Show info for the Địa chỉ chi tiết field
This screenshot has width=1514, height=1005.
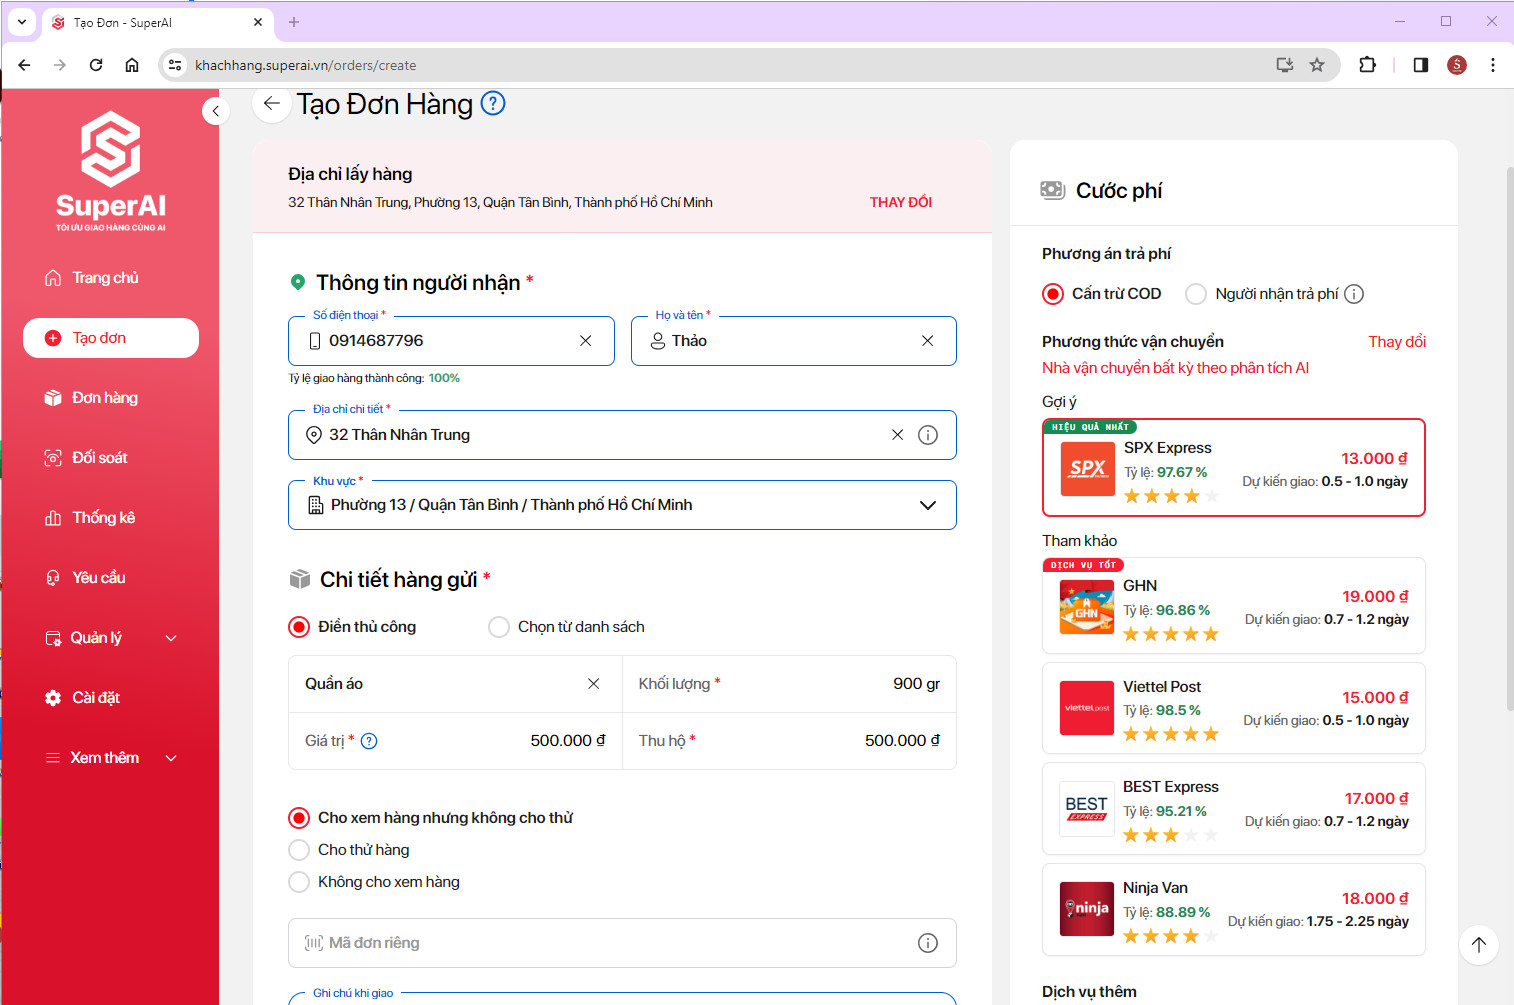pos(928,435)
